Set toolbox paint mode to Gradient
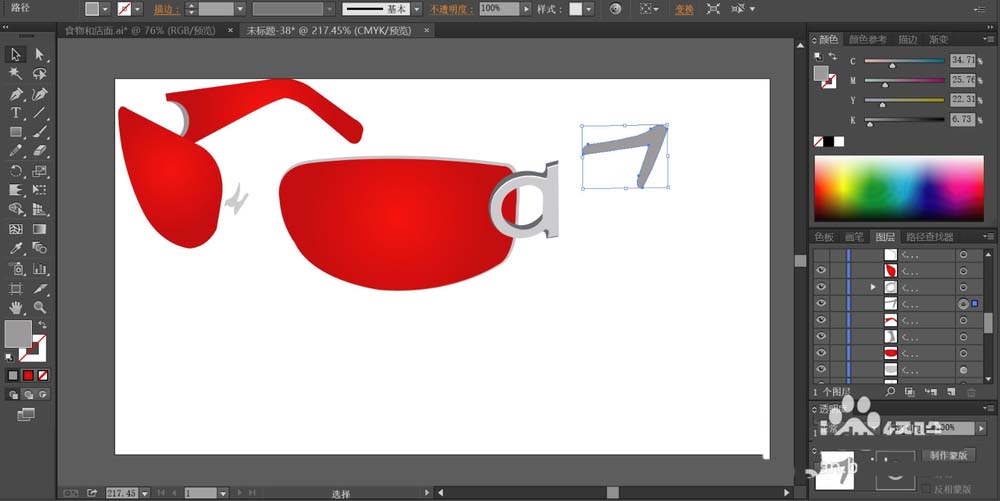 28,375
